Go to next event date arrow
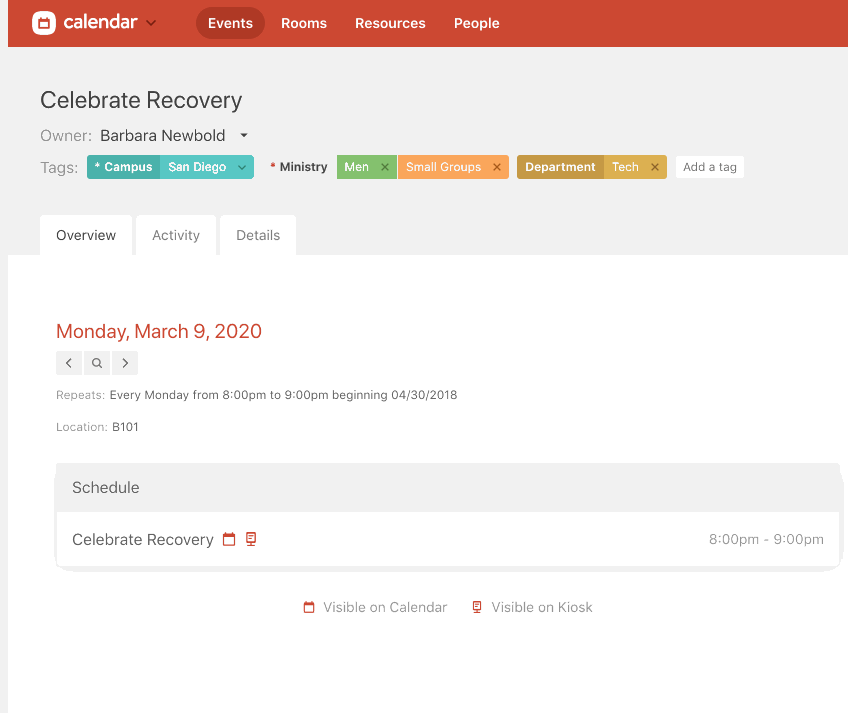 tap(124, 363)
